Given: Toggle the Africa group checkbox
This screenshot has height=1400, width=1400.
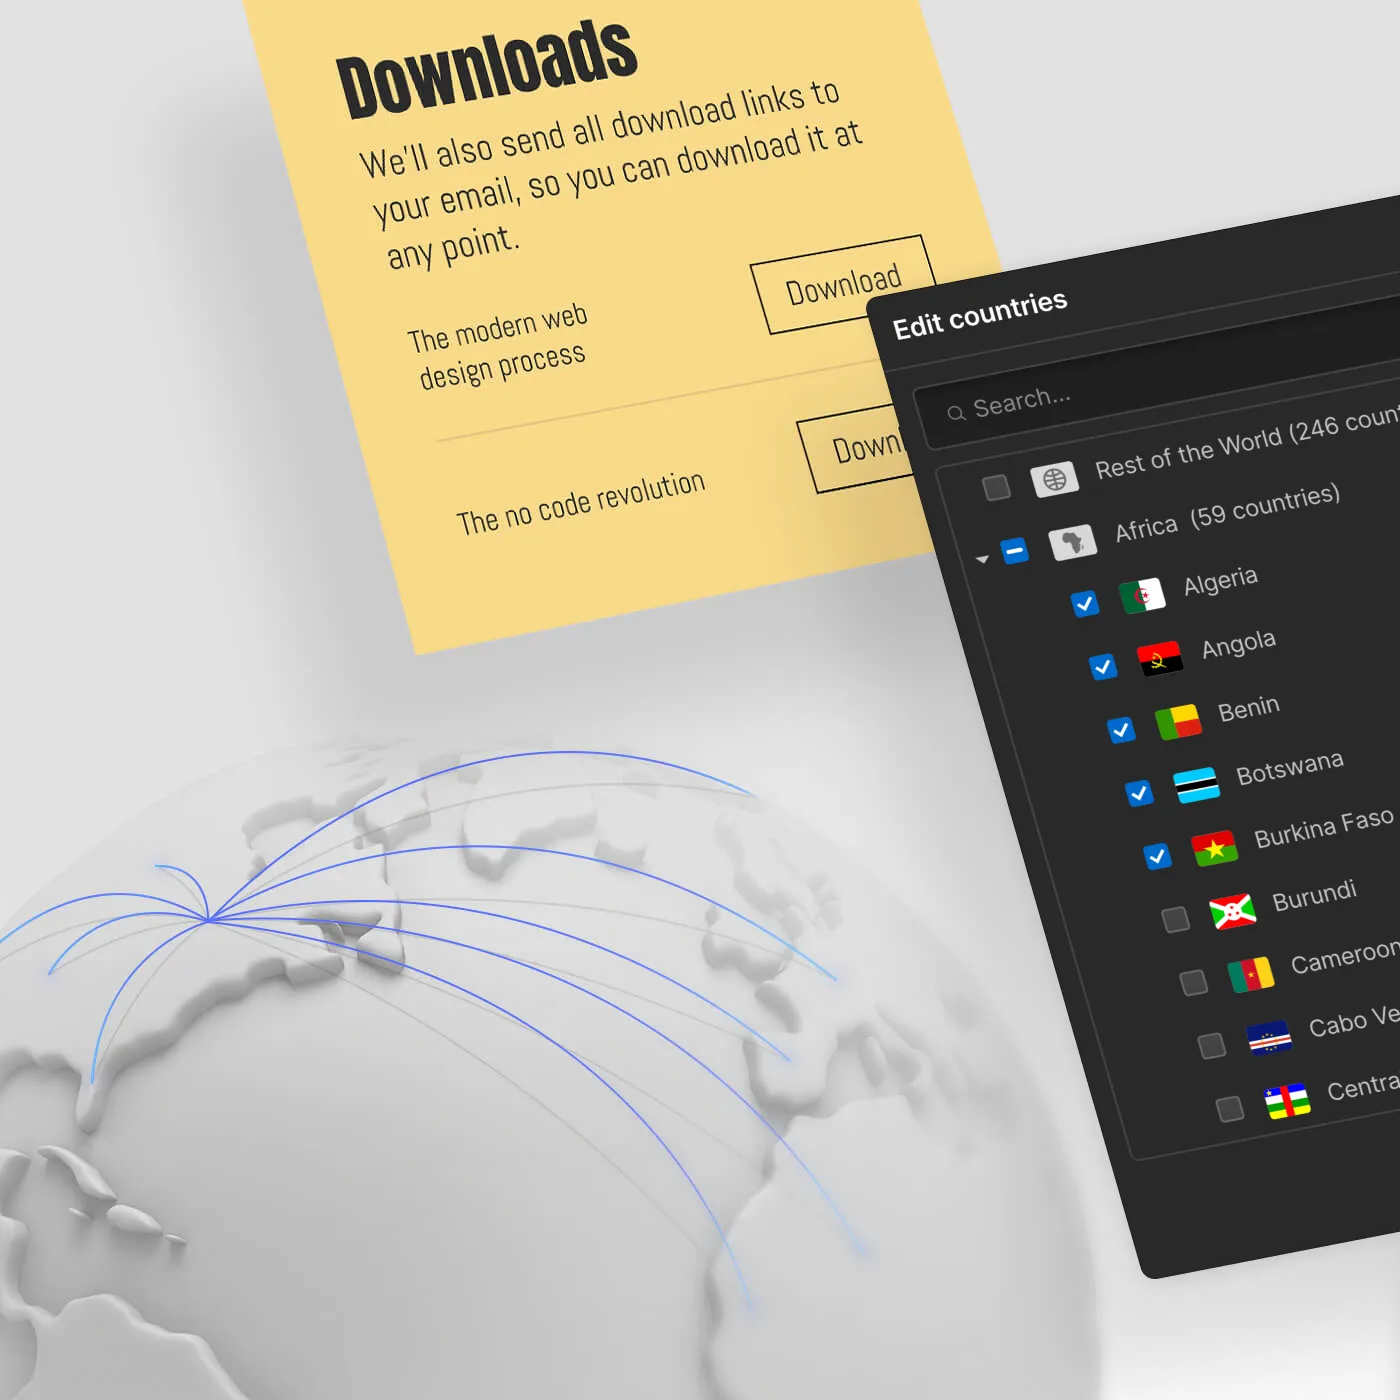Looking at the screenshot, I should (1014, 550).
